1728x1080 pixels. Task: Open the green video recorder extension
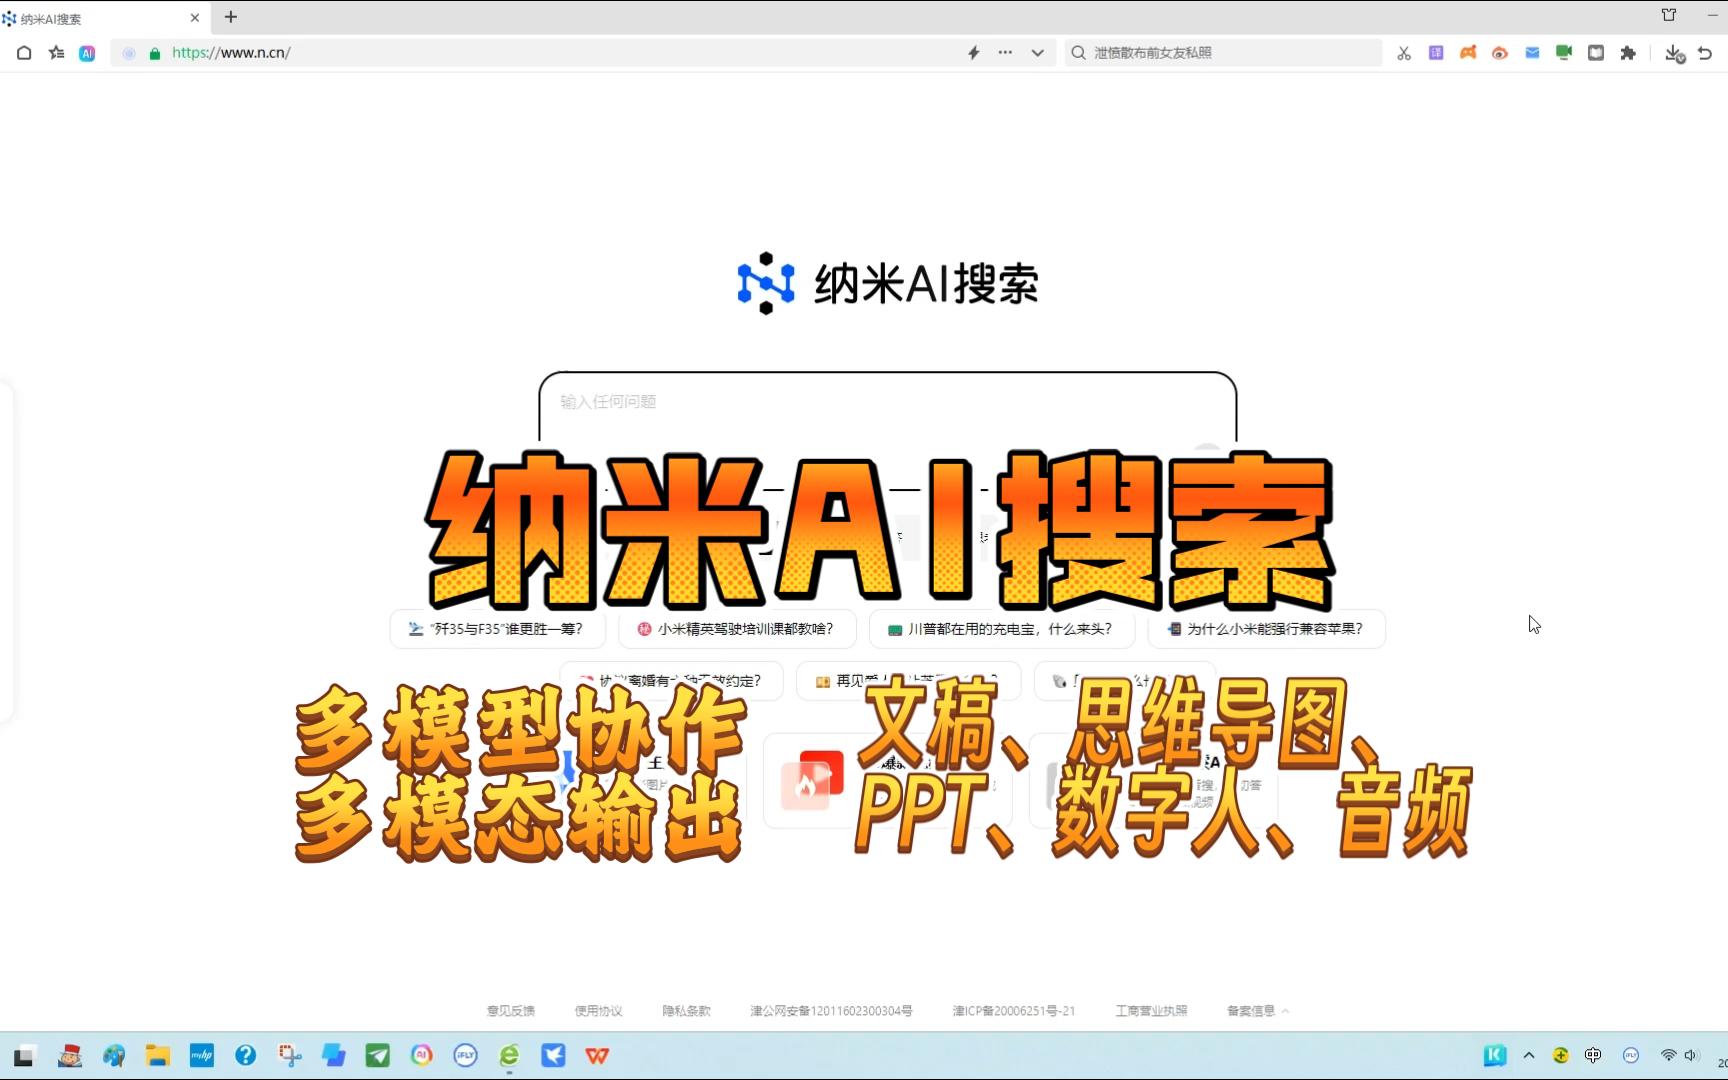[x=1564, y=53]
